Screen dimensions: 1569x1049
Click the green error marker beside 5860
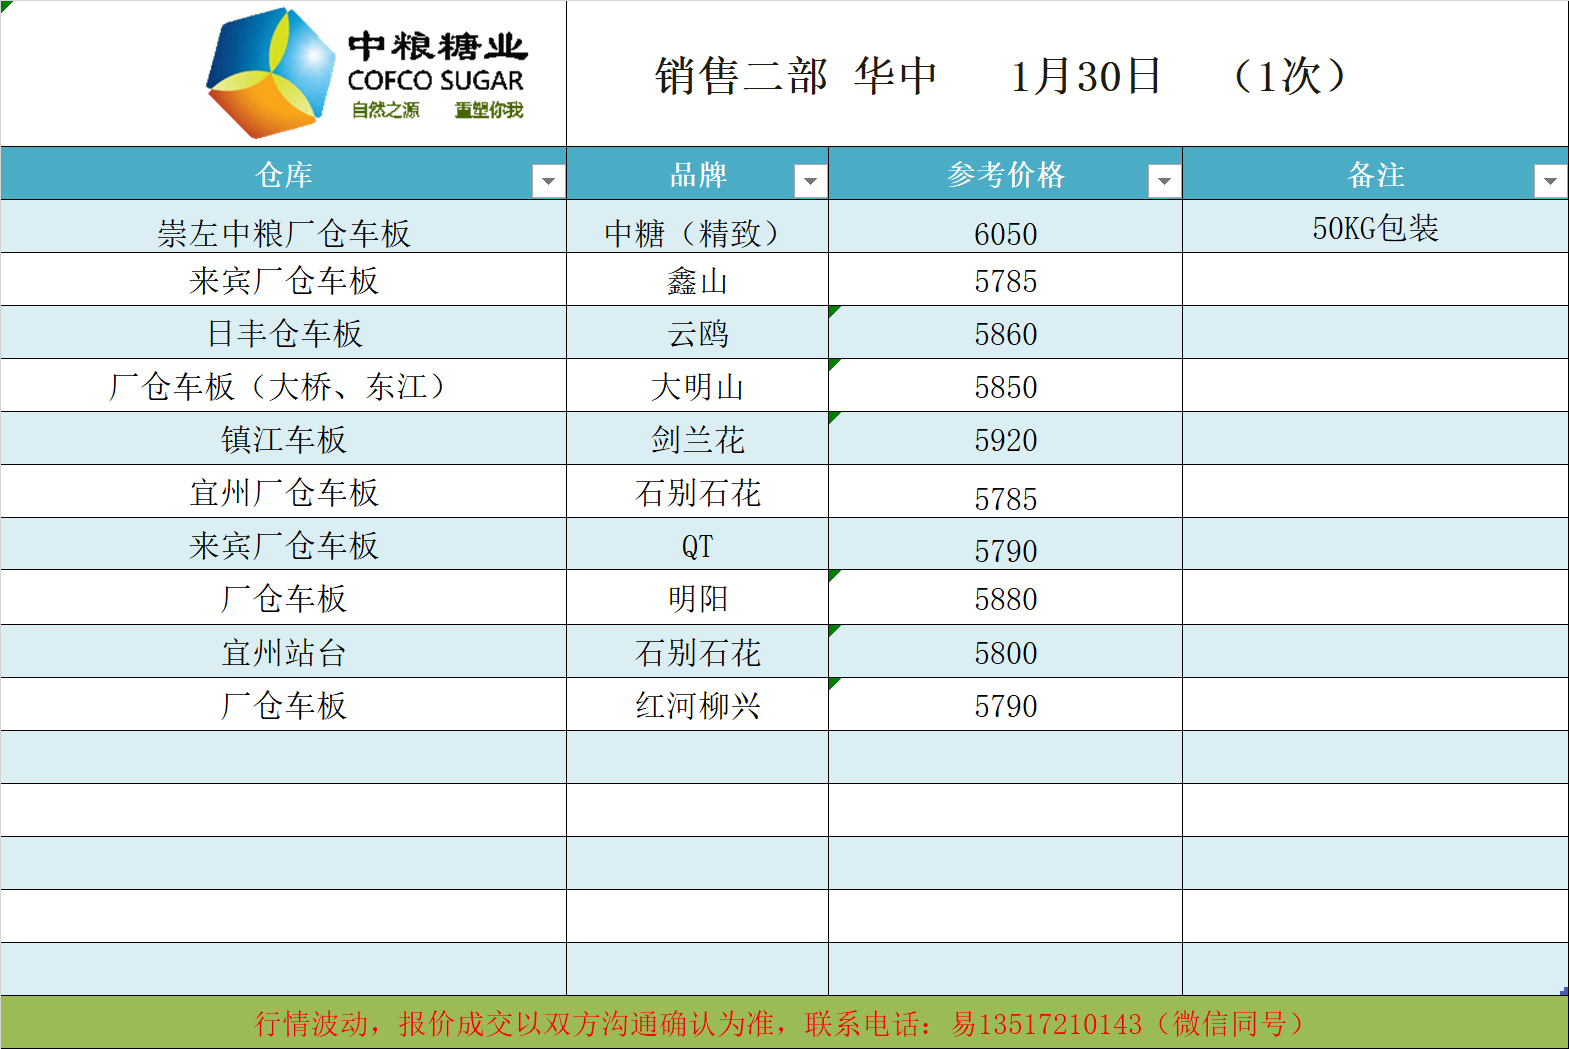tap(834, 311)
